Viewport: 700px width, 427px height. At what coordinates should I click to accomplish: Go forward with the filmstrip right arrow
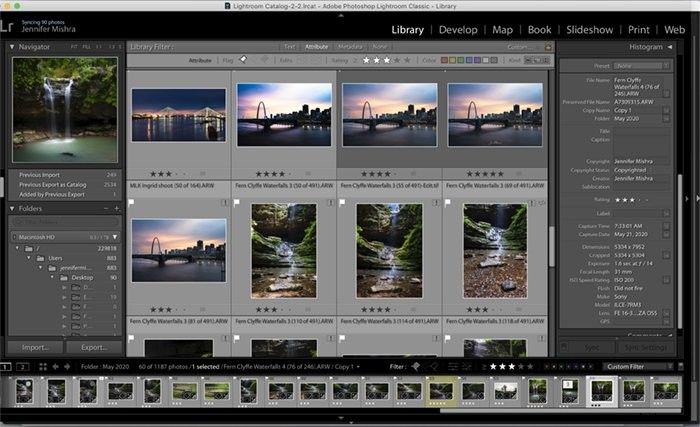[x=67, y=367]
